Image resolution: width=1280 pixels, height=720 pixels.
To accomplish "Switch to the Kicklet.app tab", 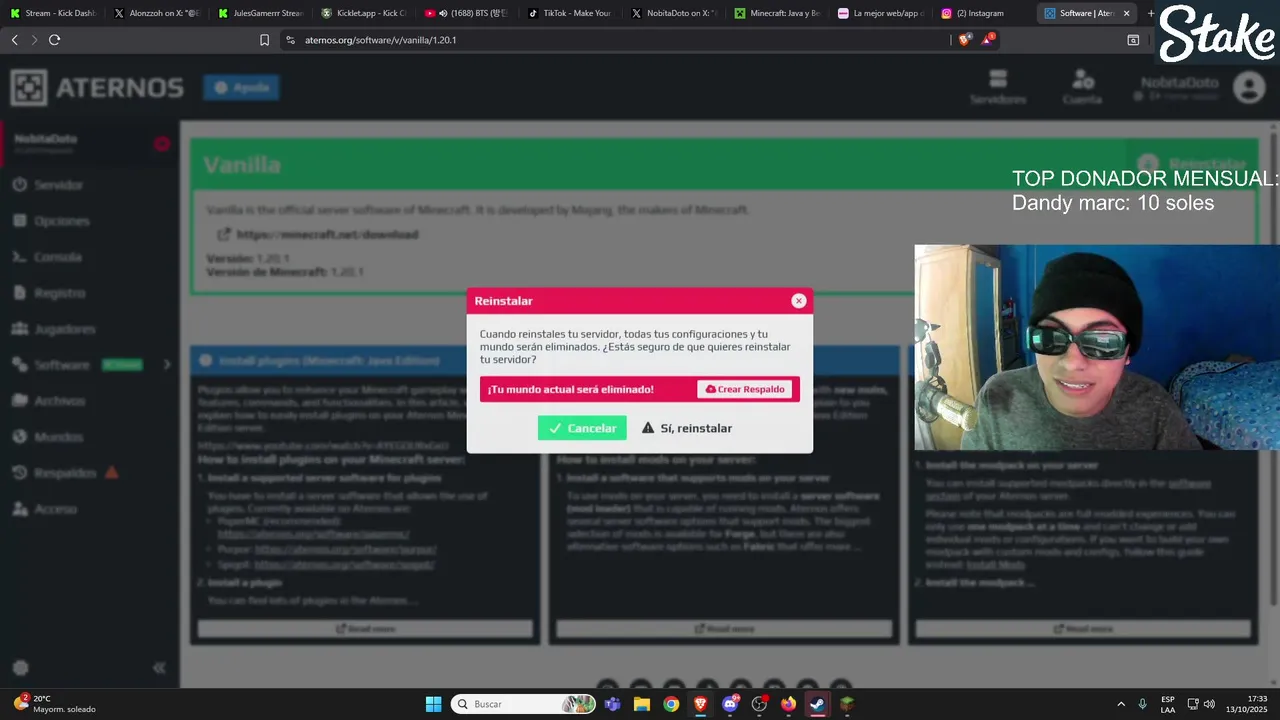I will (364, 13).
